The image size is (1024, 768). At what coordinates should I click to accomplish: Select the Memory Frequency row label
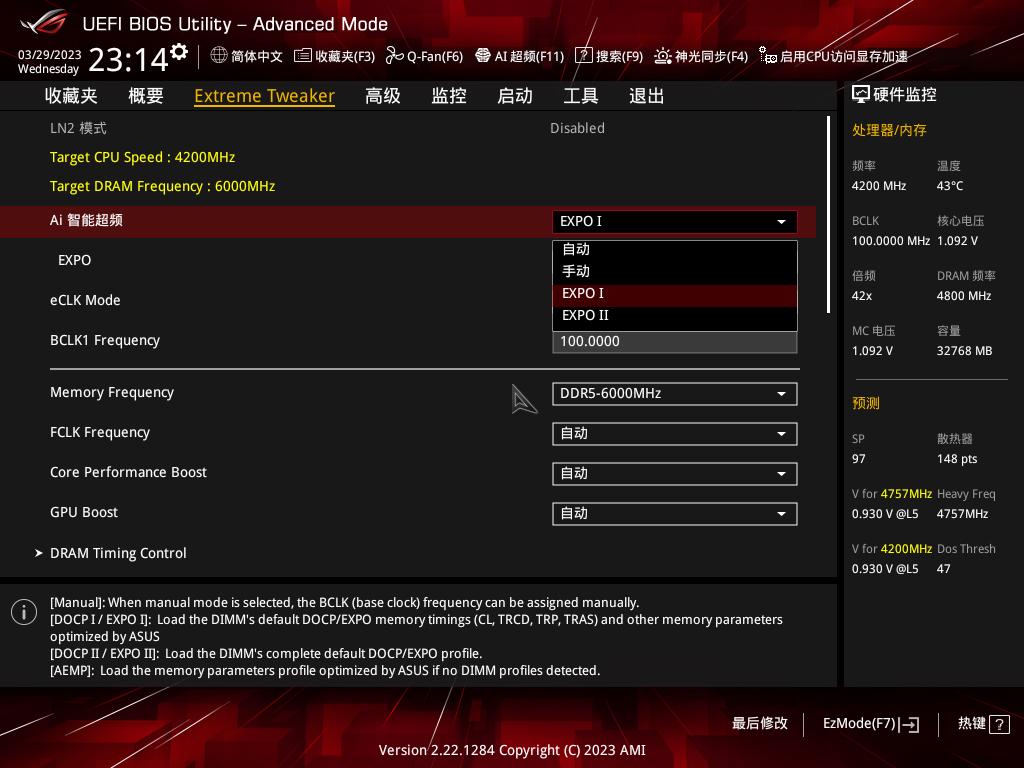112,392
